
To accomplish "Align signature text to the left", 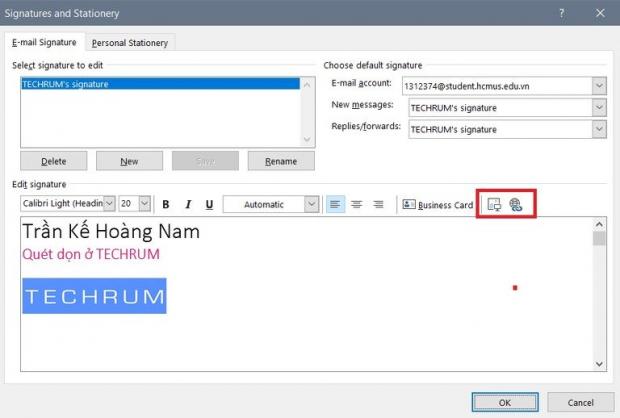I will (336, 204).
